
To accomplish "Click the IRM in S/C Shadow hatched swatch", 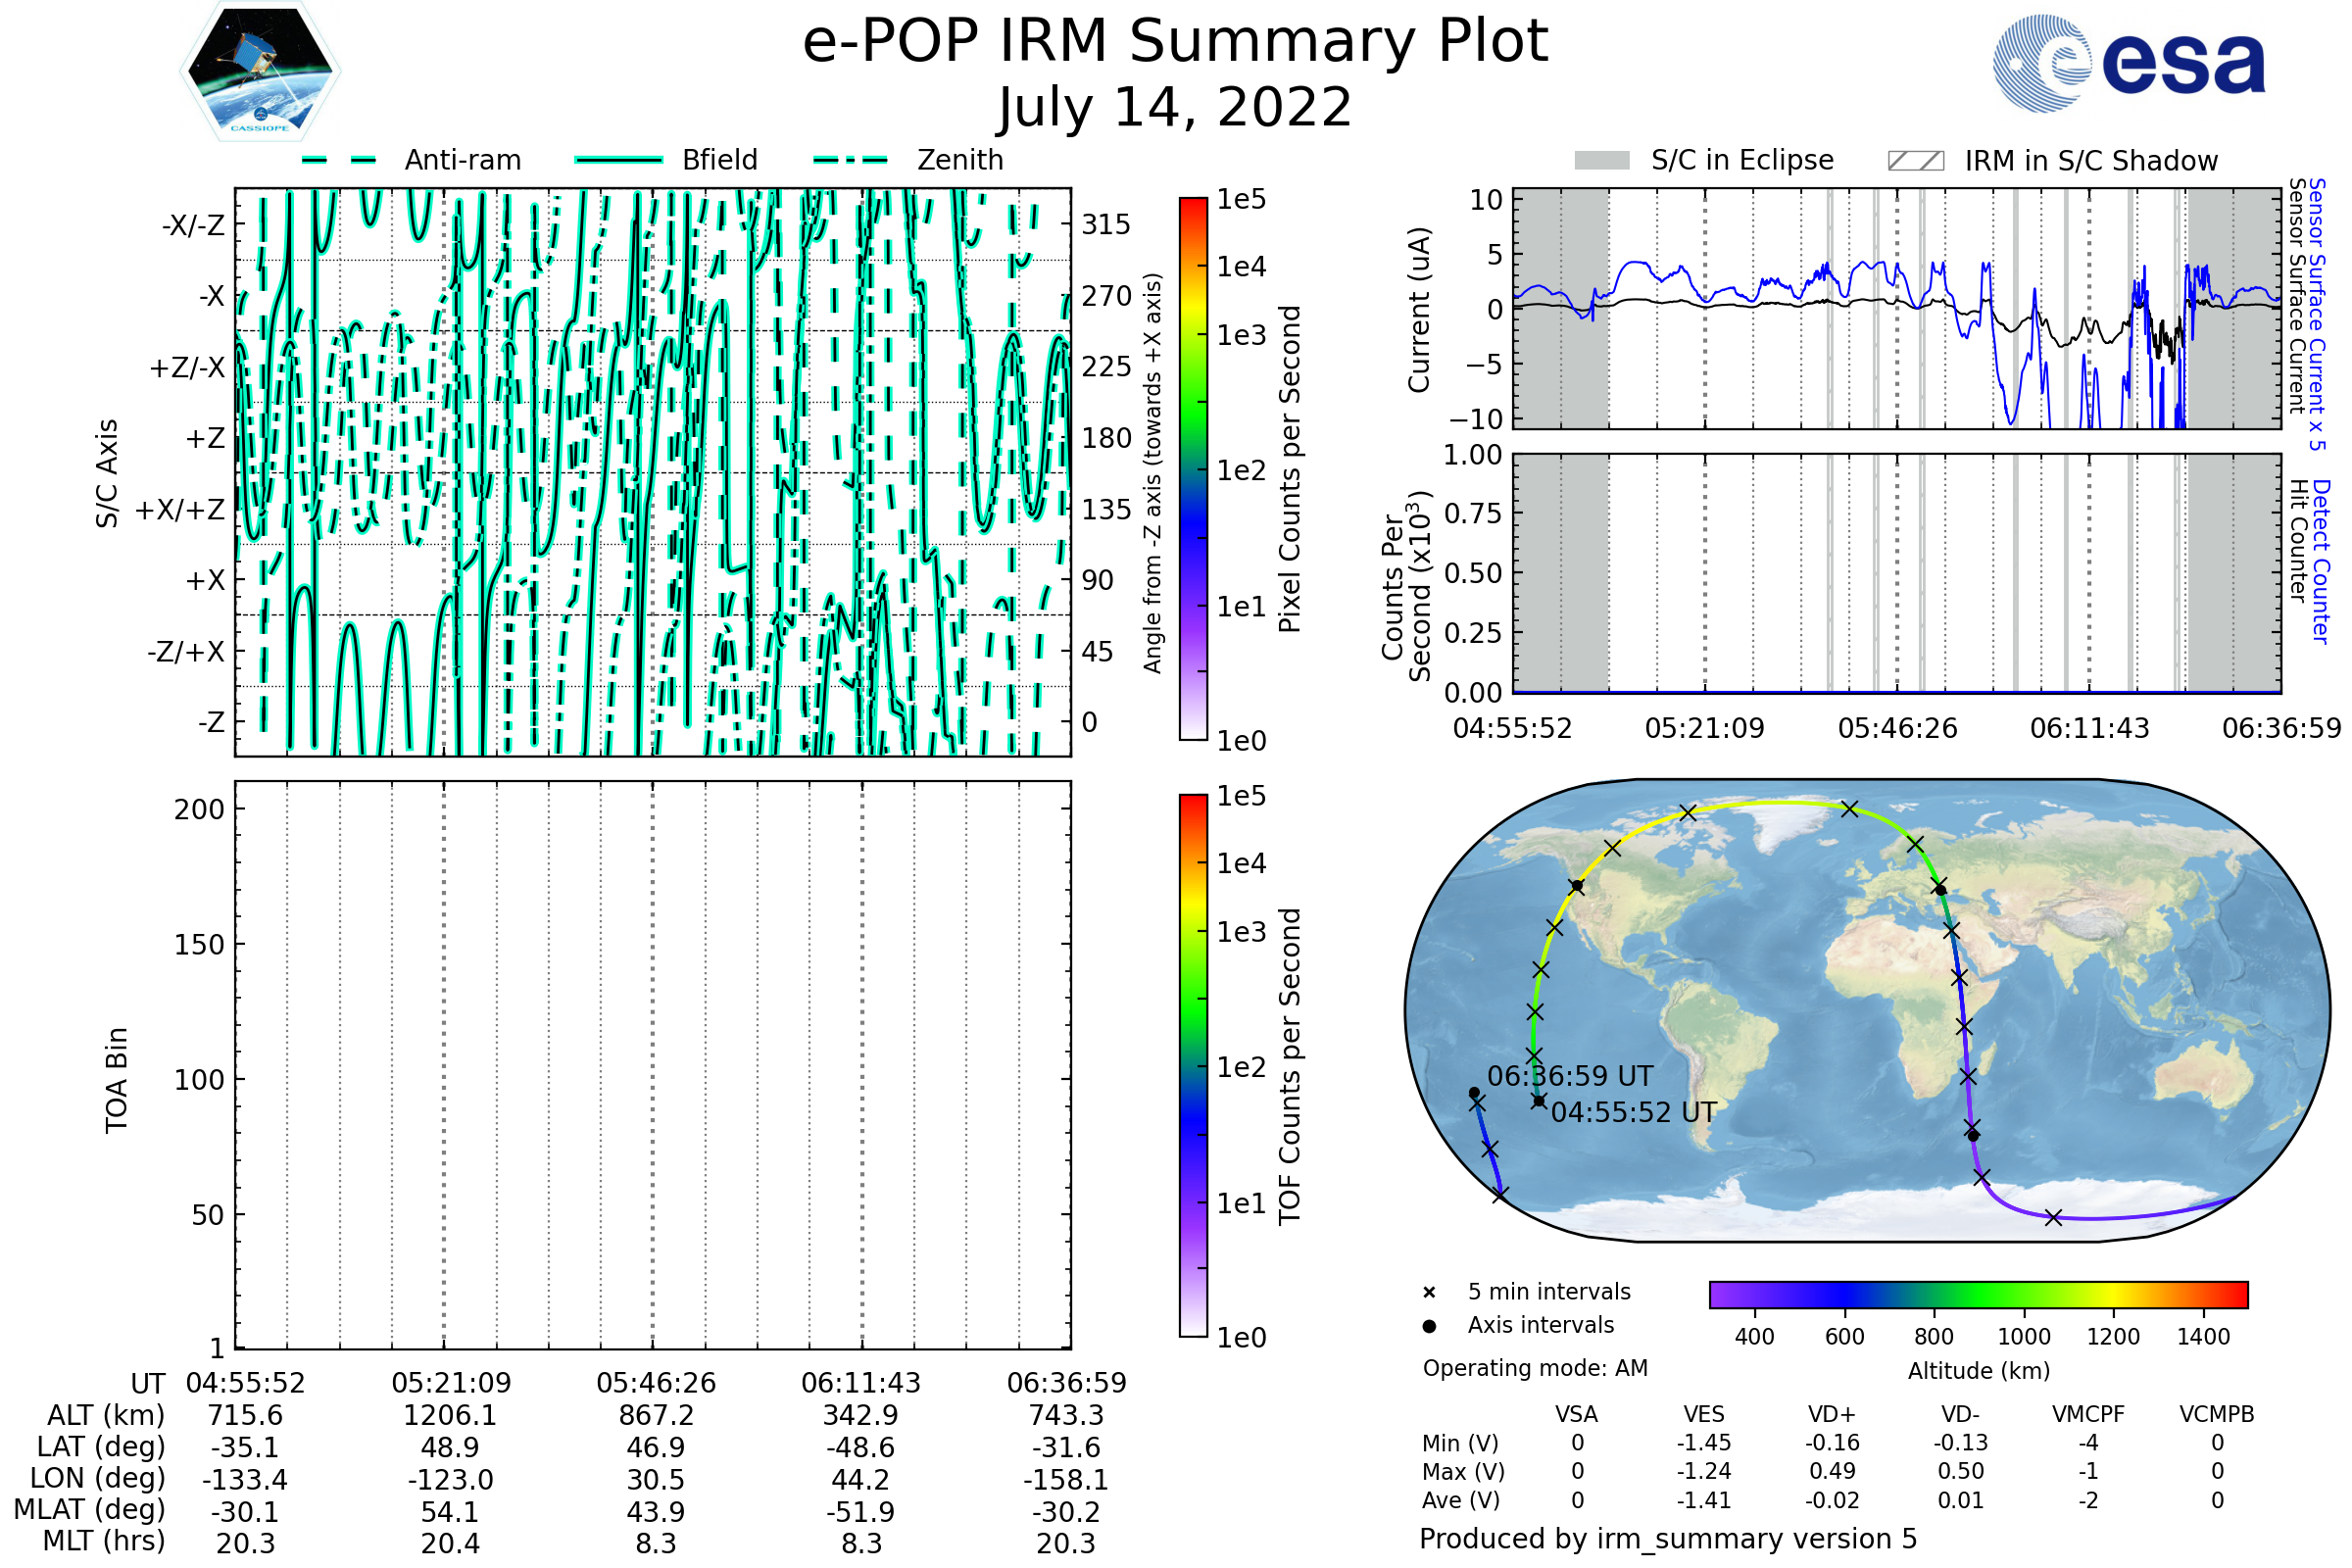I will (1915, 161).
